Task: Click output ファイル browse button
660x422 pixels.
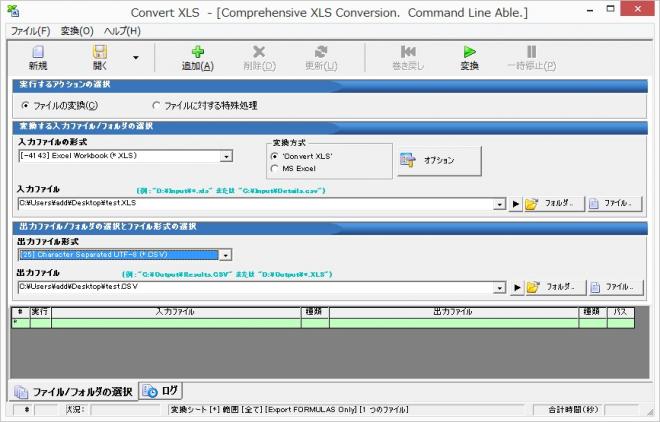Action: (x=616, y=287)
